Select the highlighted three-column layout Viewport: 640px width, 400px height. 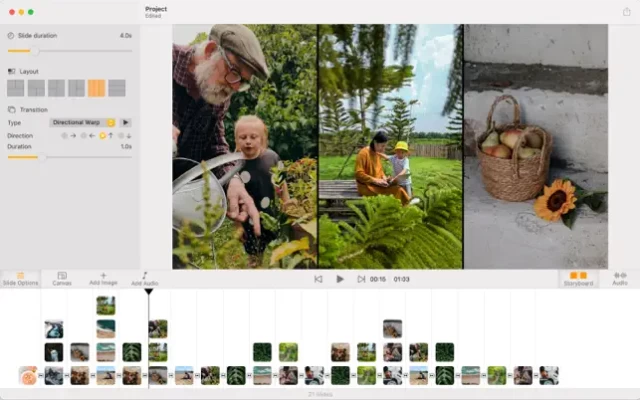(x=96, y=88)
